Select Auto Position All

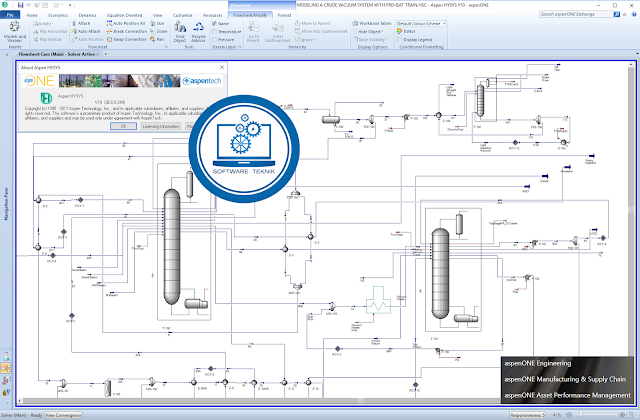pyautogui.click(x=126, y=24)
